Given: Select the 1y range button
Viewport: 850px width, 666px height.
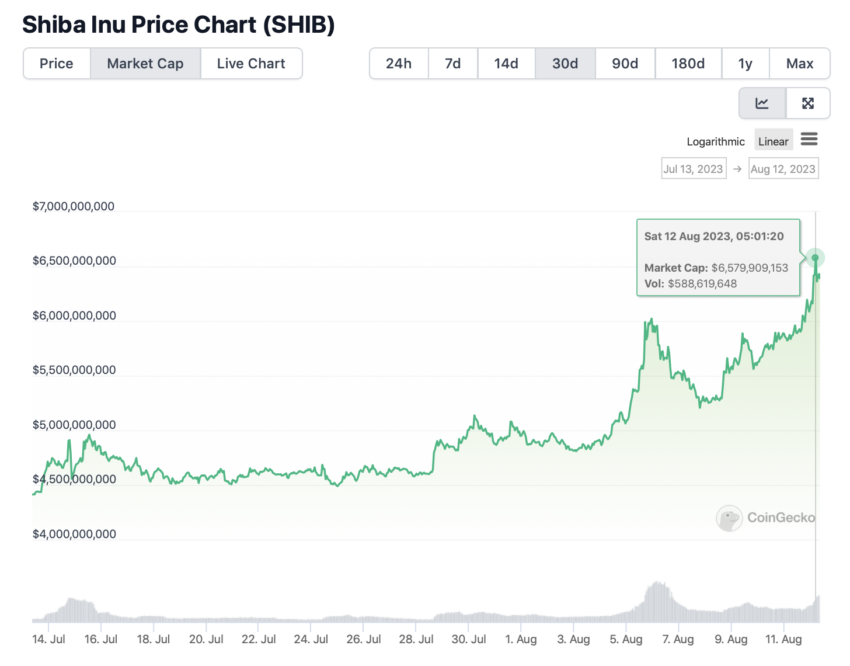Looking at the screenshot, I should pyautogui.click(x=745, y=63).
